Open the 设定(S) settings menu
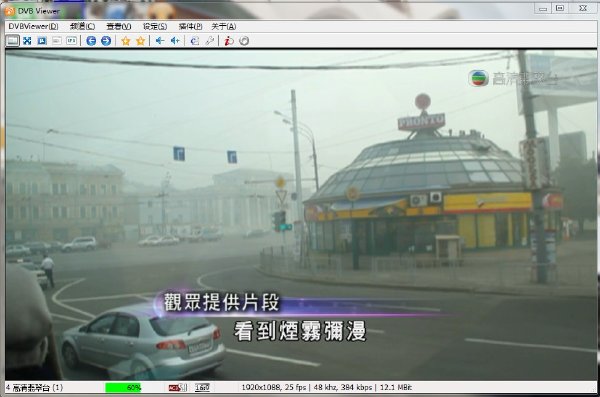The image size is (600, 397). (155, 26)
